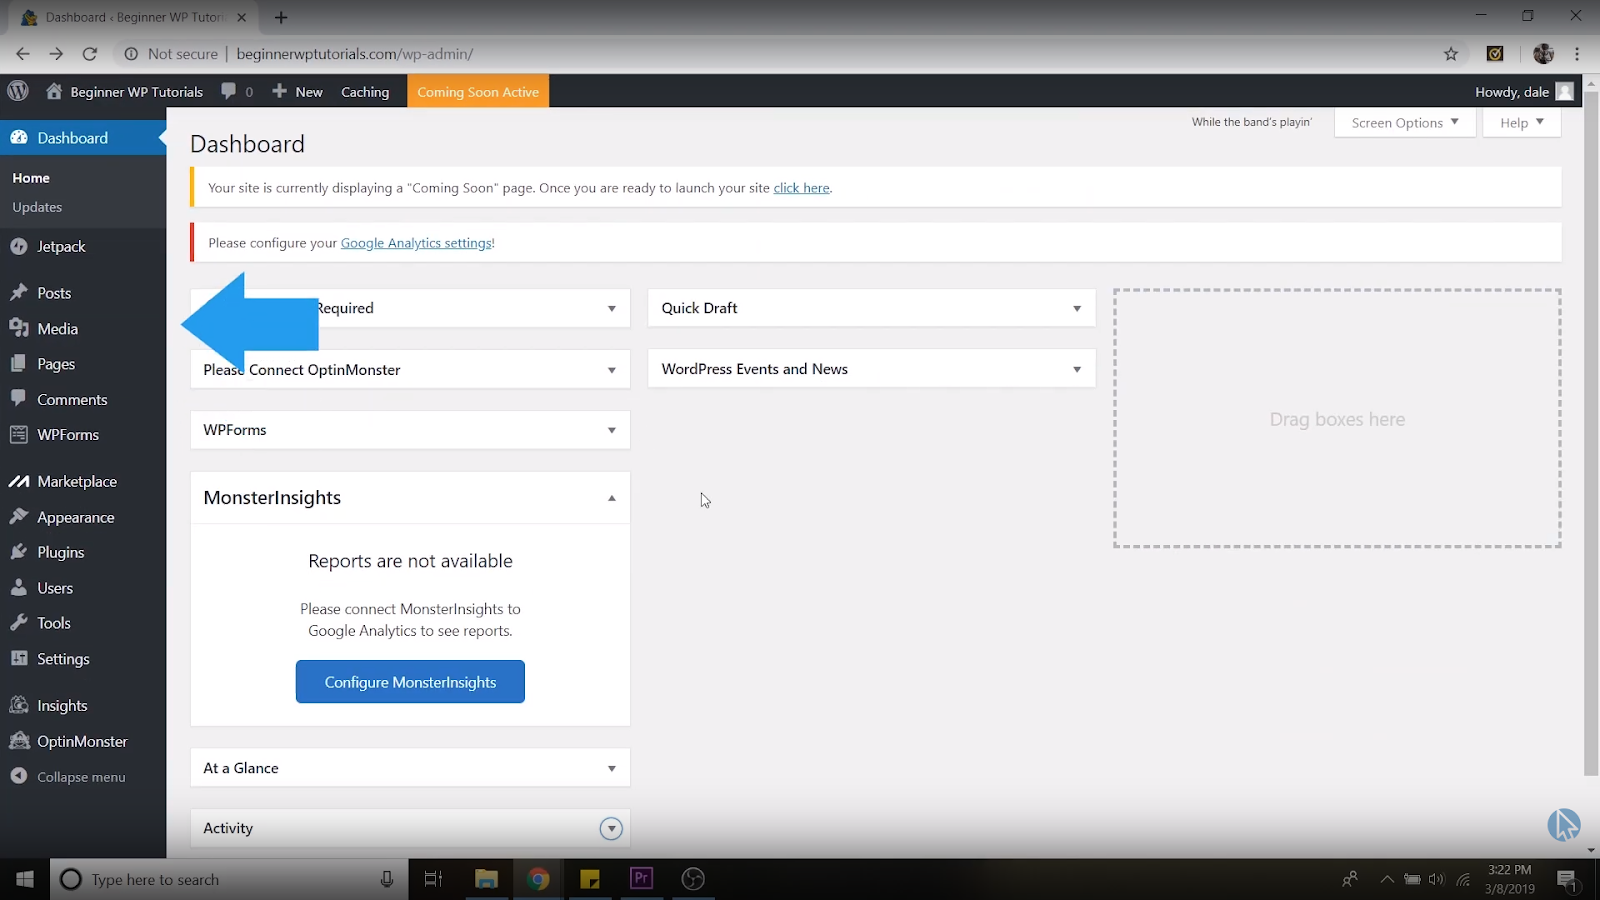Viewport: 1600px width, 900px height.
Task: Click the Dashboard gauge icon in sidebar
Action: (19, 138)
